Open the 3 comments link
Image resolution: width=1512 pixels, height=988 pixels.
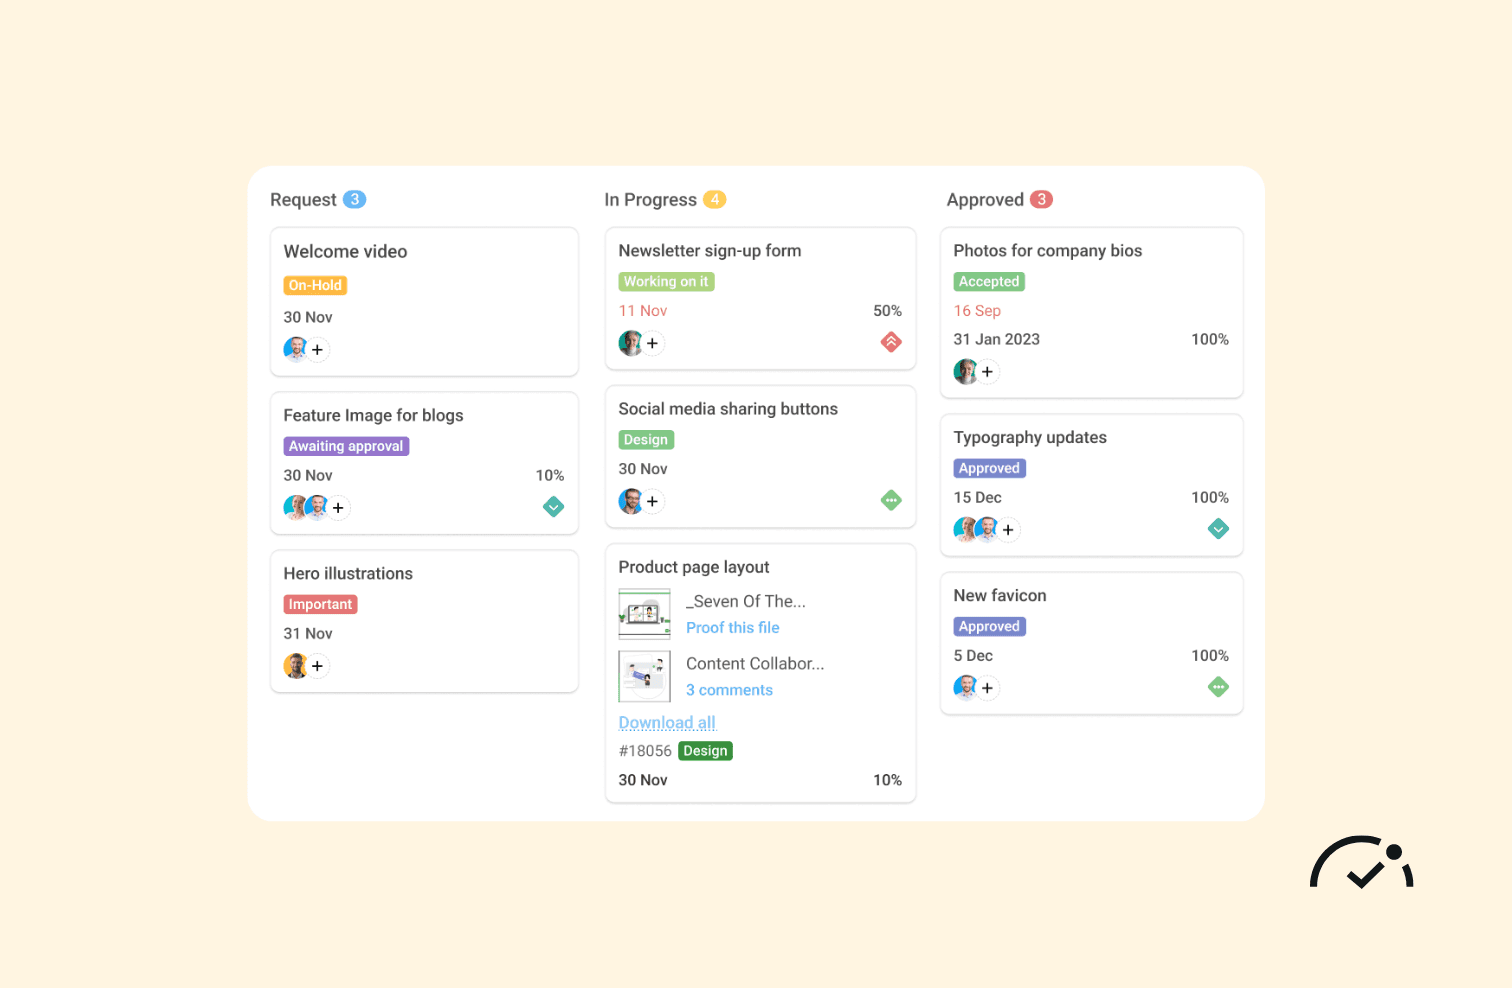click(729, 690)
